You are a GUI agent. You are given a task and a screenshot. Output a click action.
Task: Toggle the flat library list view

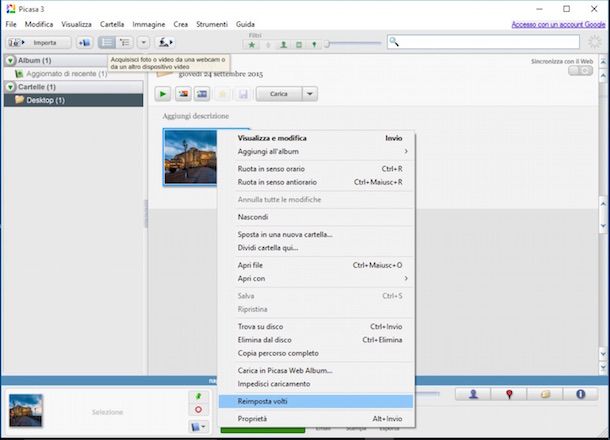click(x=108, y=43)
